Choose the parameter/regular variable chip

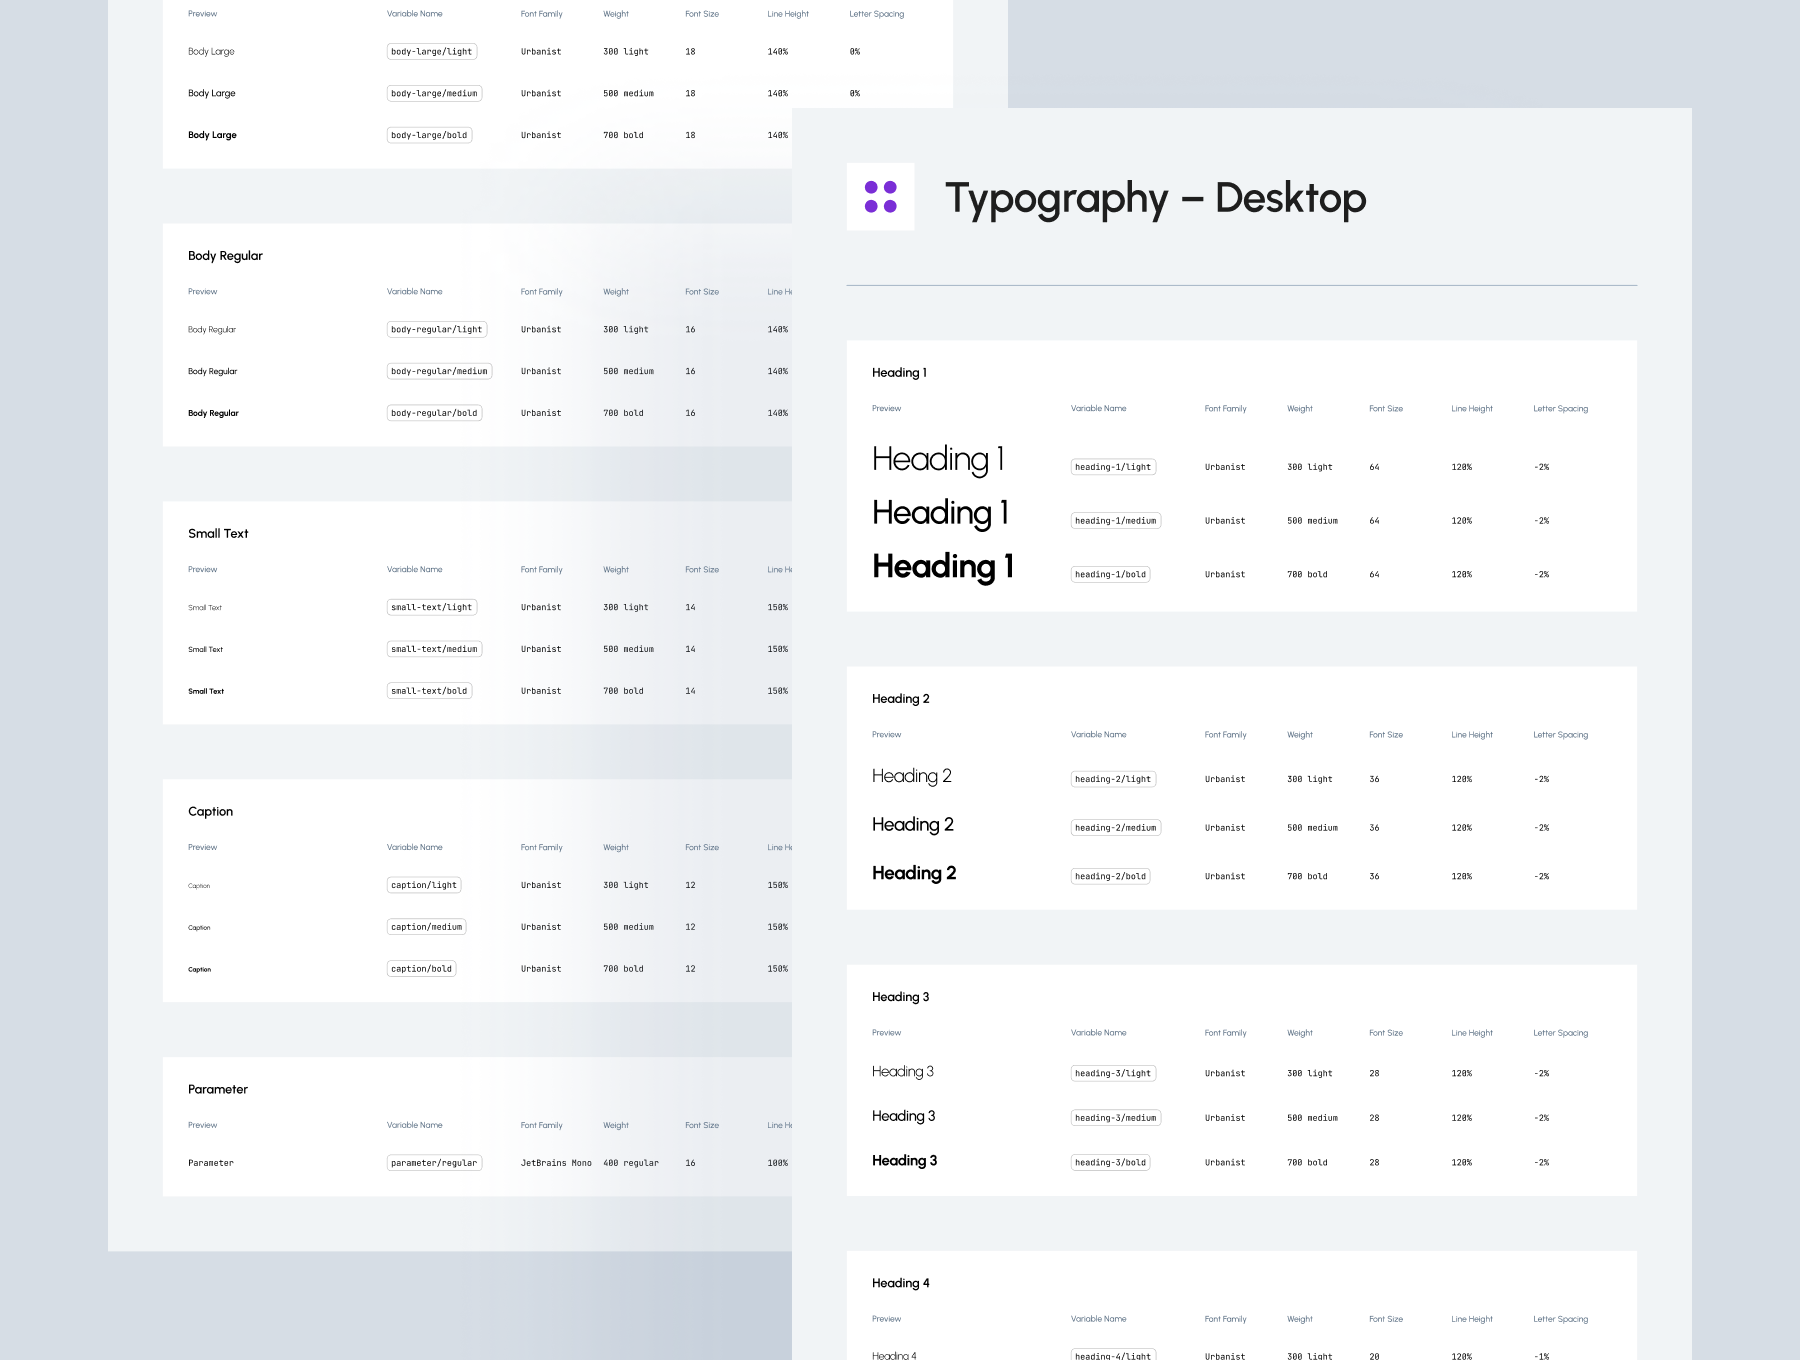tap(434, 1163)
